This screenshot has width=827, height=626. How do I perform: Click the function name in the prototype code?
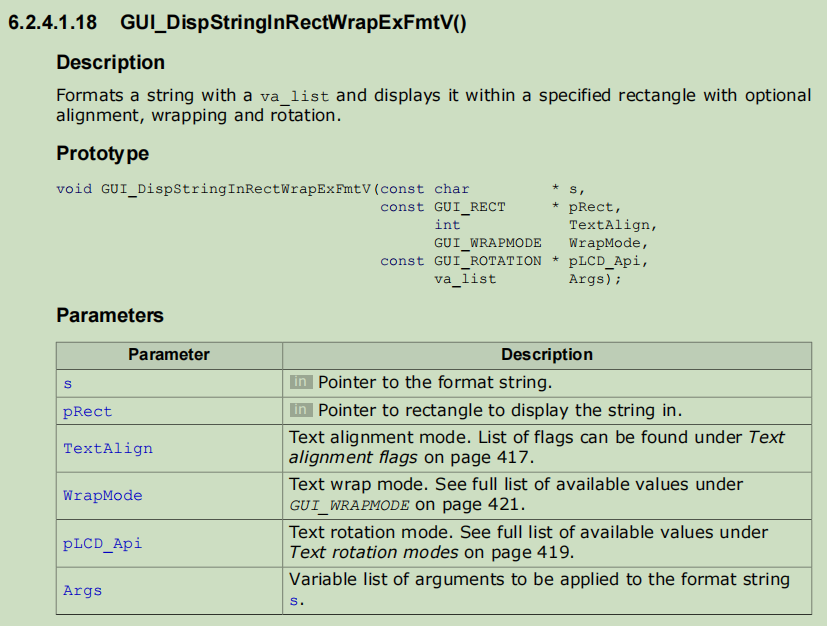(x=235, y=189)
